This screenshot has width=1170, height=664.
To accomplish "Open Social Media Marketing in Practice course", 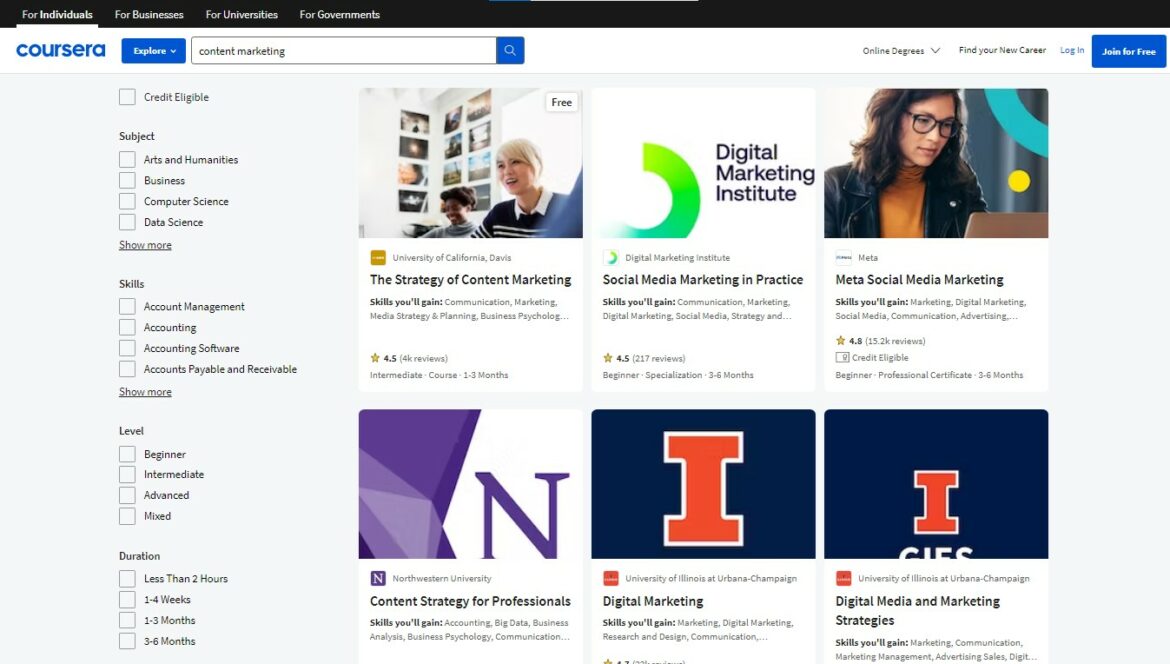I will [703, 280].
